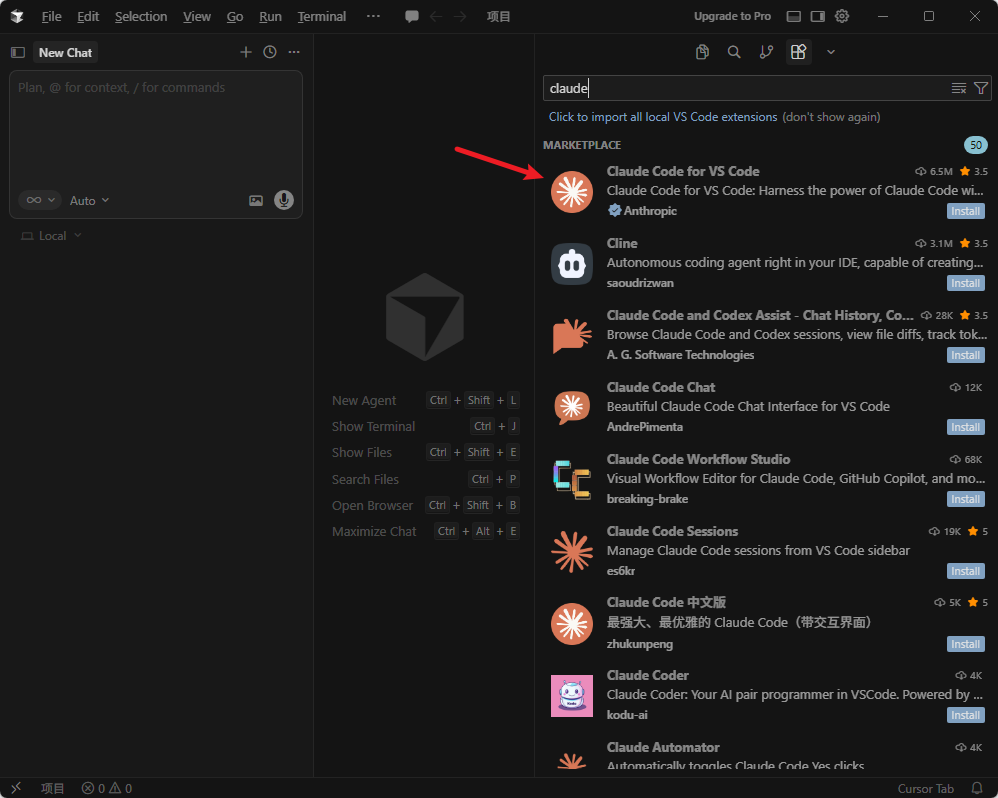Go forward with the right arrow
This screenshot has width=998, height=798.
point(460,17)
